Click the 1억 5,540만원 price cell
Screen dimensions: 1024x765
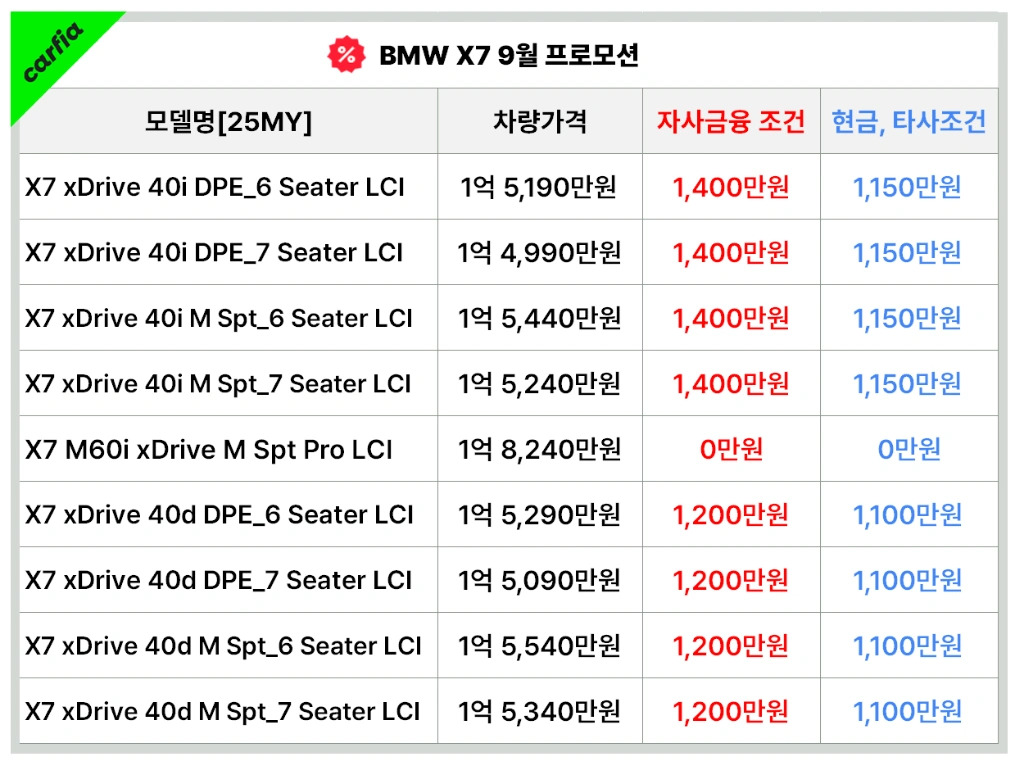click(540, 646)
